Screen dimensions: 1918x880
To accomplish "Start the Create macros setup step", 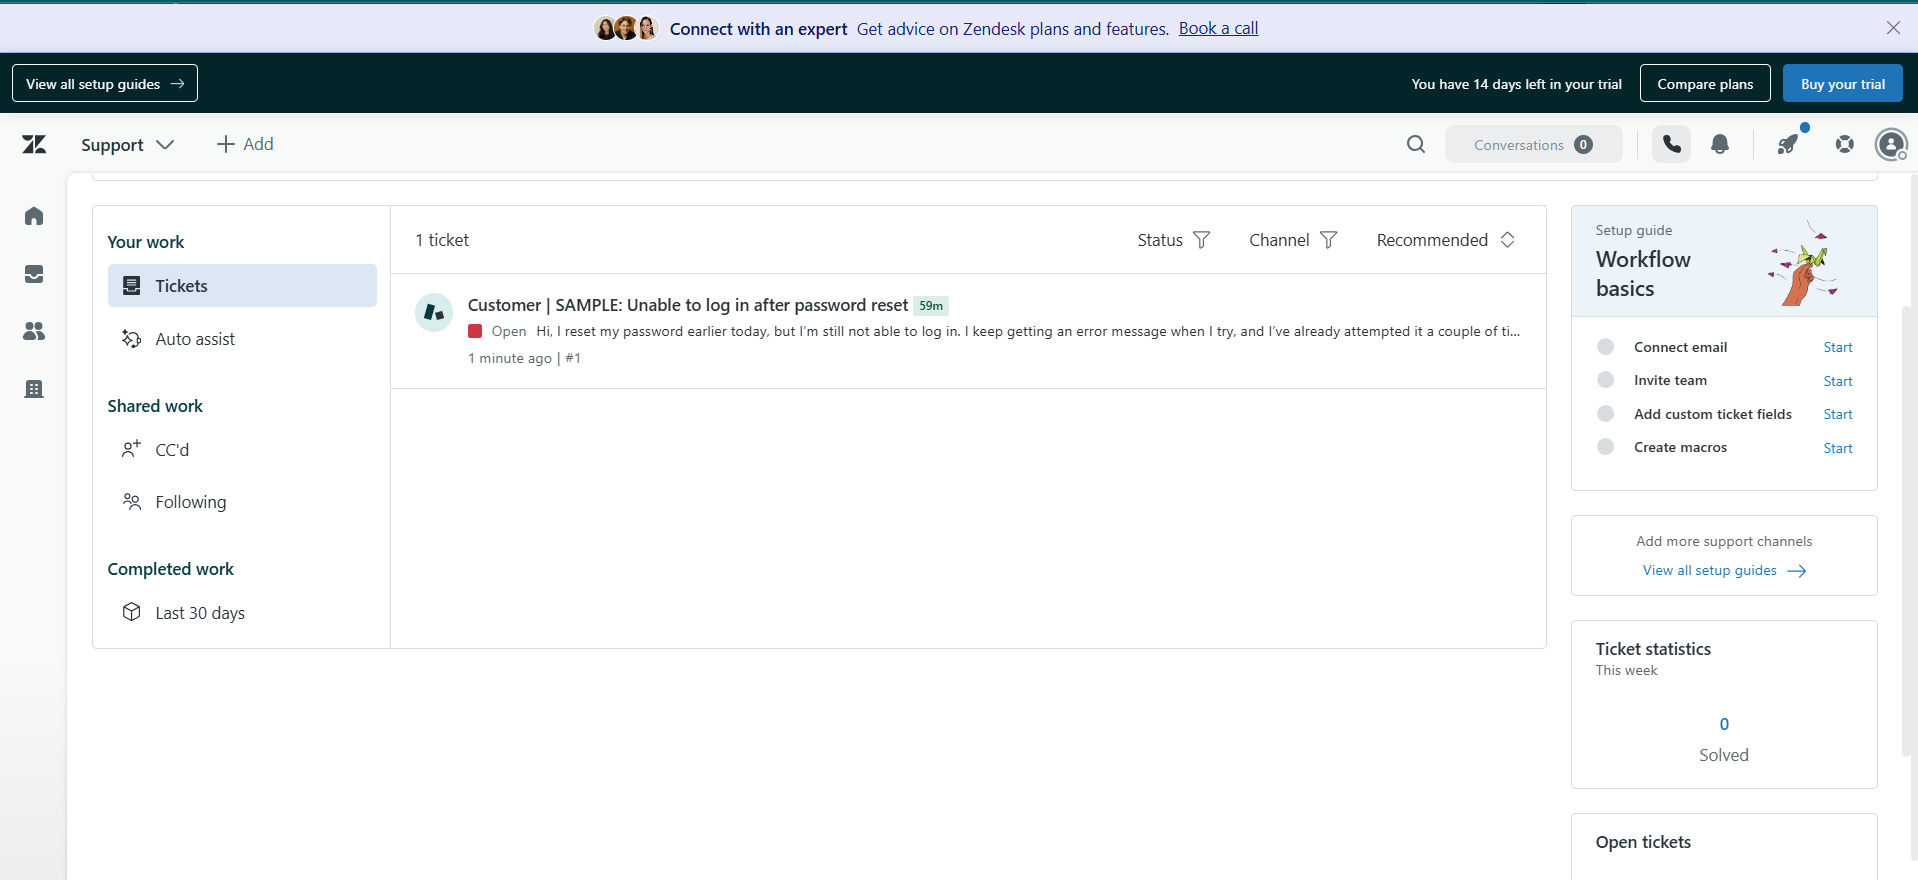I will point(1838,448).
